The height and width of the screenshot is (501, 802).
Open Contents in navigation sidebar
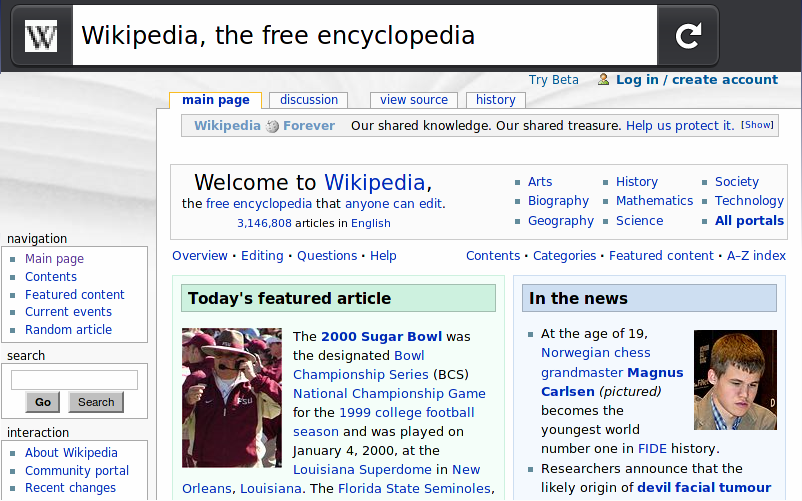tap(51, 277)
